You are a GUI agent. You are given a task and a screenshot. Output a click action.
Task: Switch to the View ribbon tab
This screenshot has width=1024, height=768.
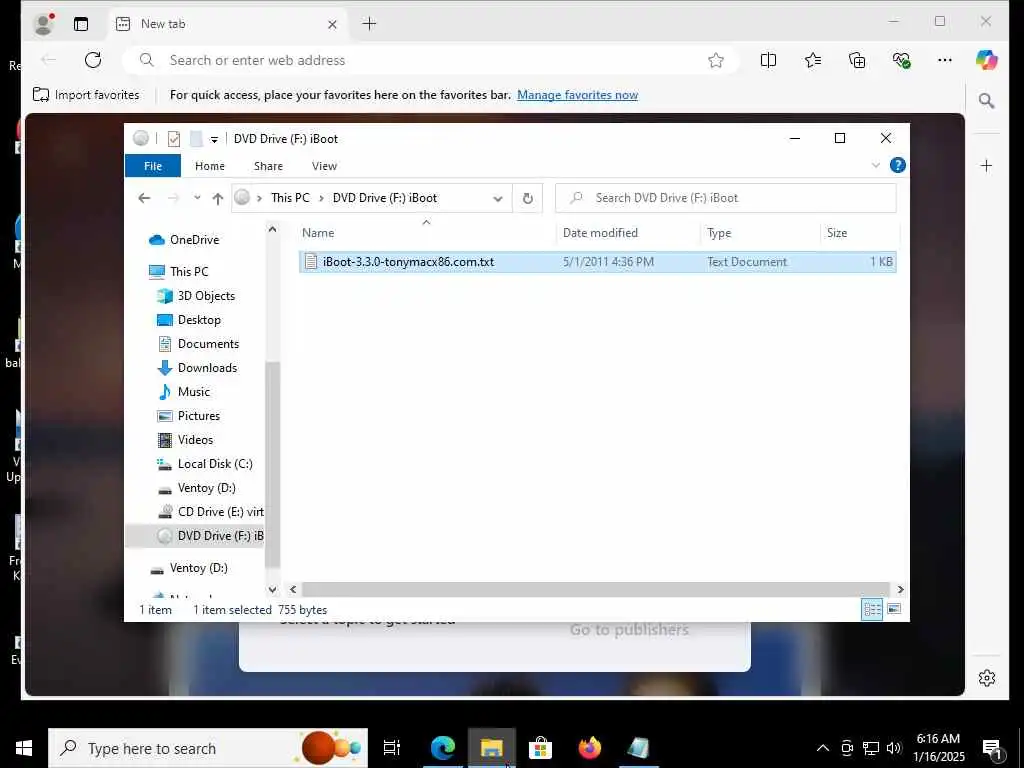coord(325,166)
